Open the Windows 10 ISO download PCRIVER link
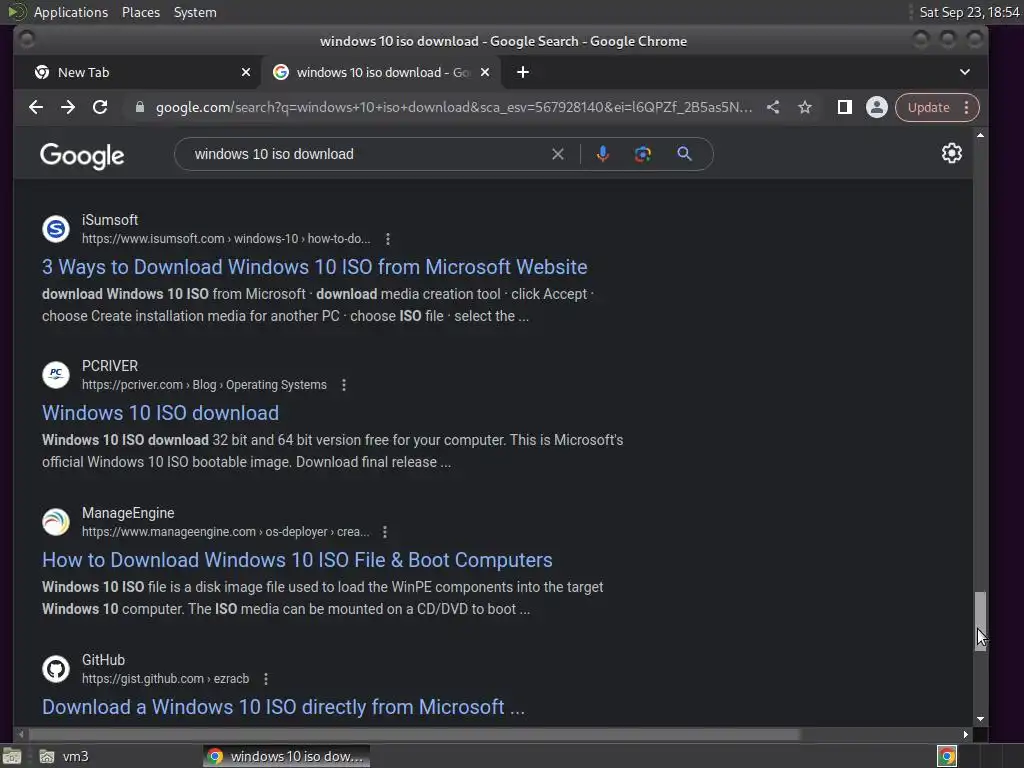Screen dimensions: 1024x768 pos(161,413)
